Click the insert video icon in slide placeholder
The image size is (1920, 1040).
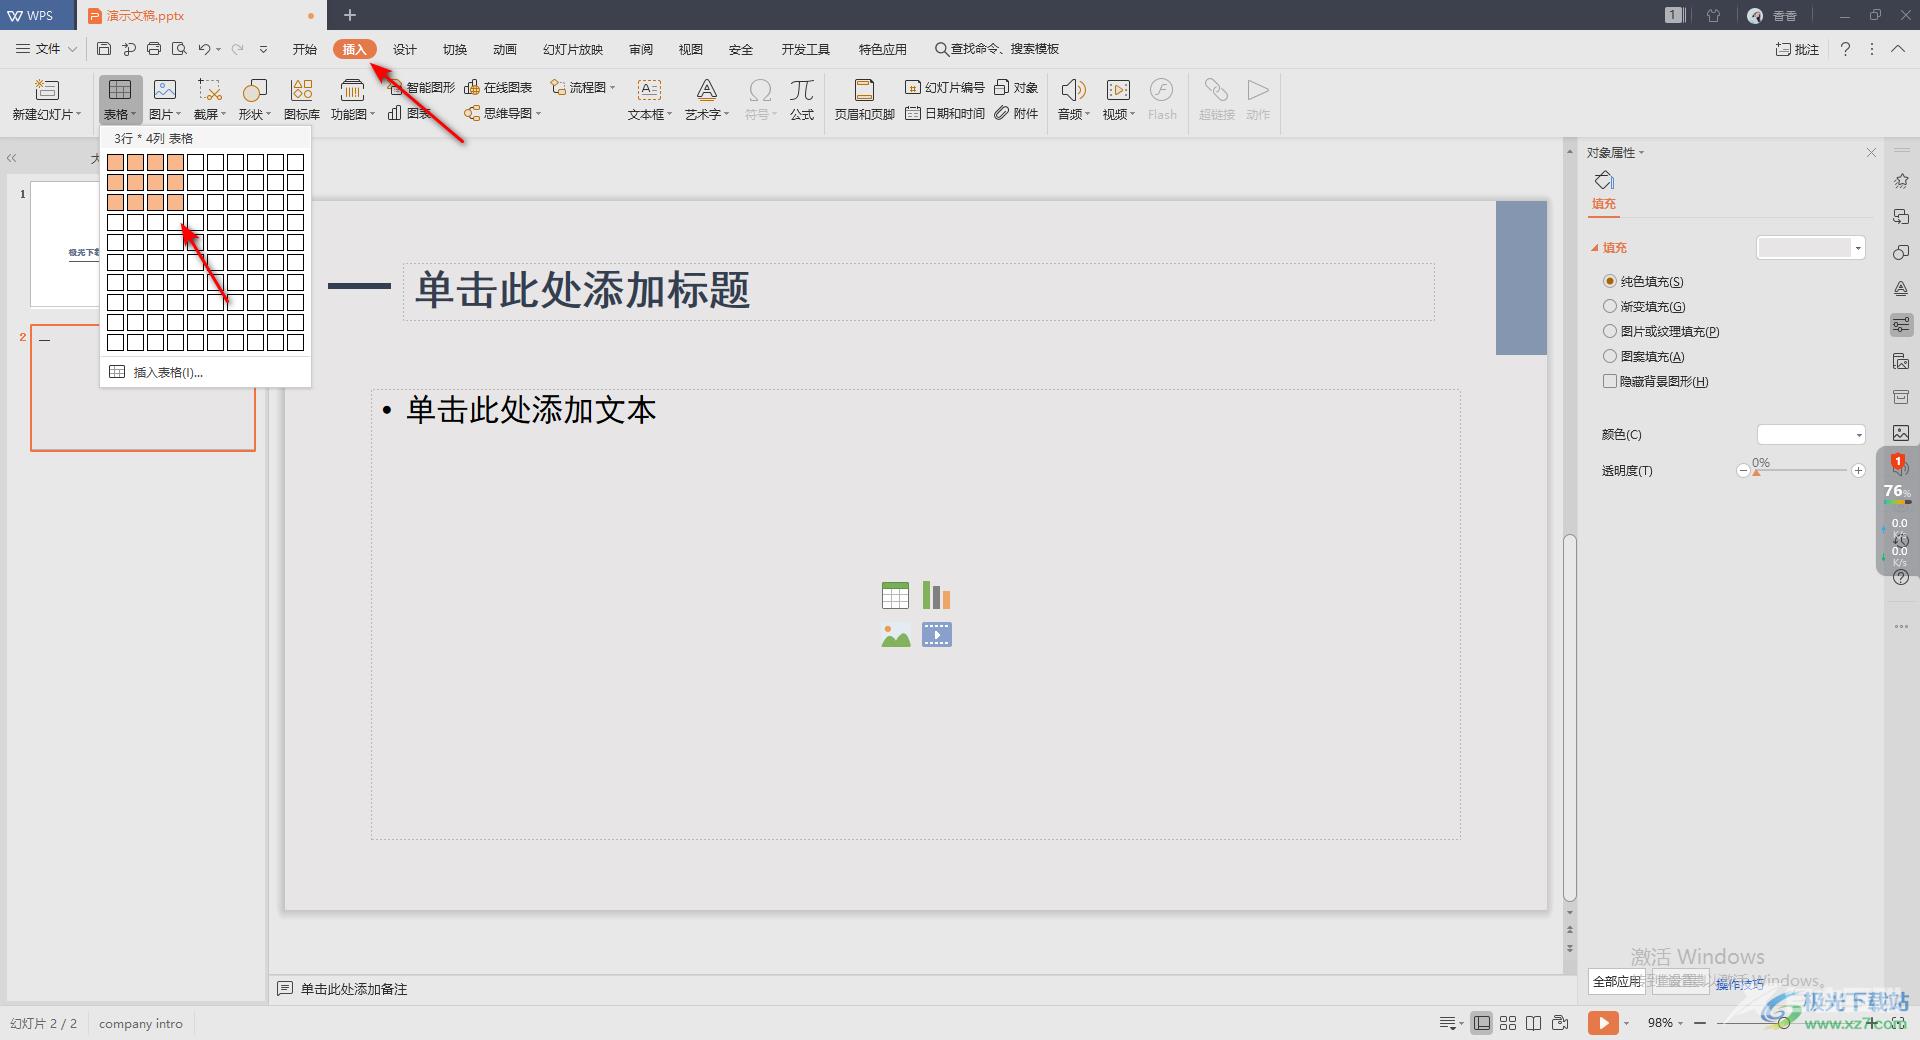click(936, 635)
